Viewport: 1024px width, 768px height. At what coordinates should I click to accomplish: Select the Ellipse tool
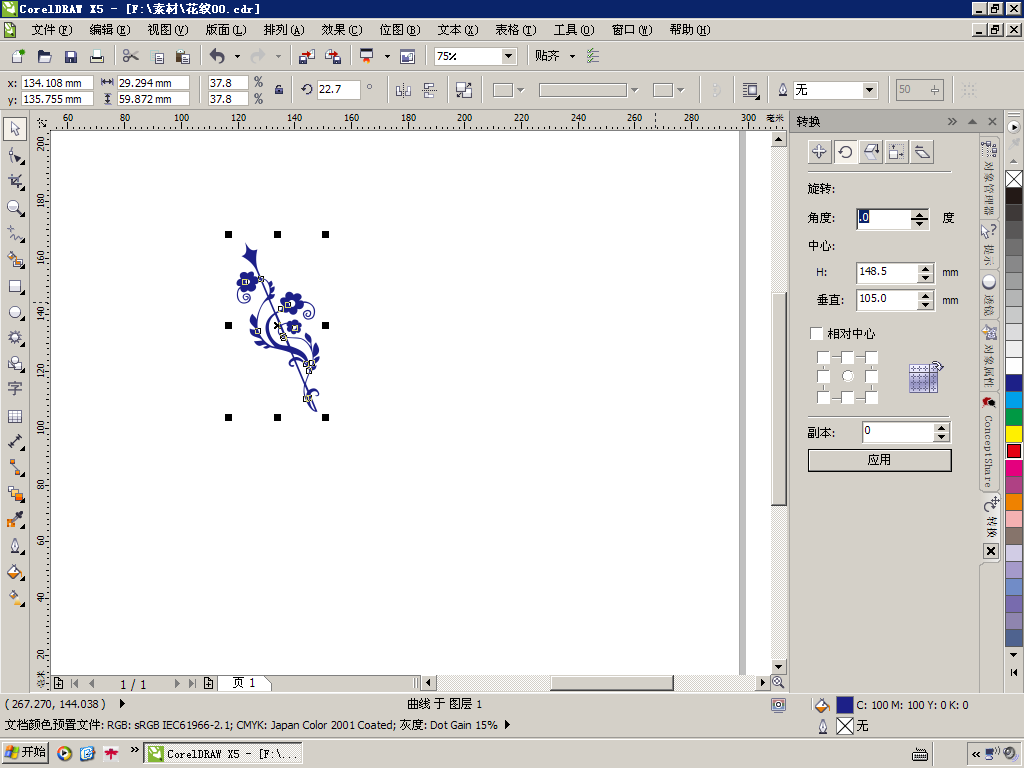(15, 312)
